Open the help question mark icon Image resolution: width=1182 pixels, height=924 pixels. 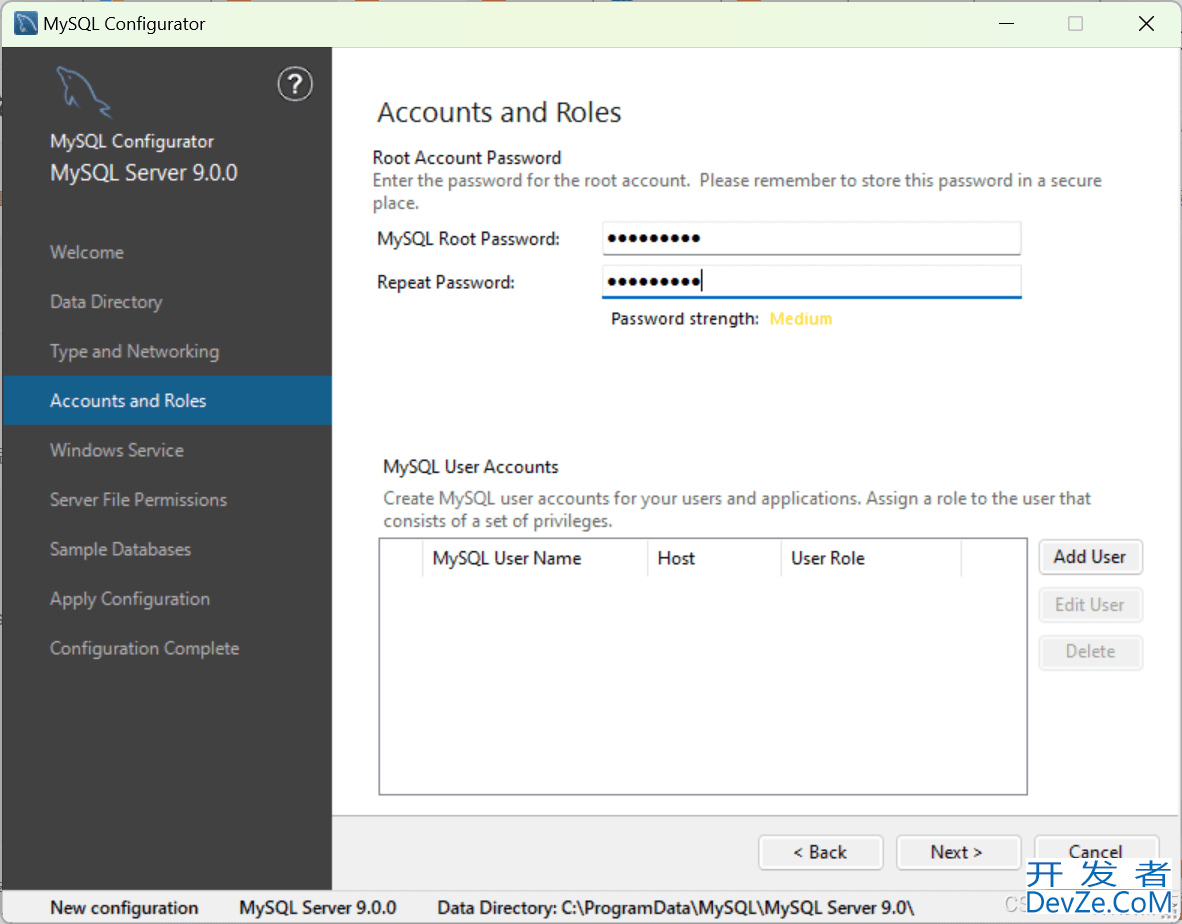click(x=295, y=84)
